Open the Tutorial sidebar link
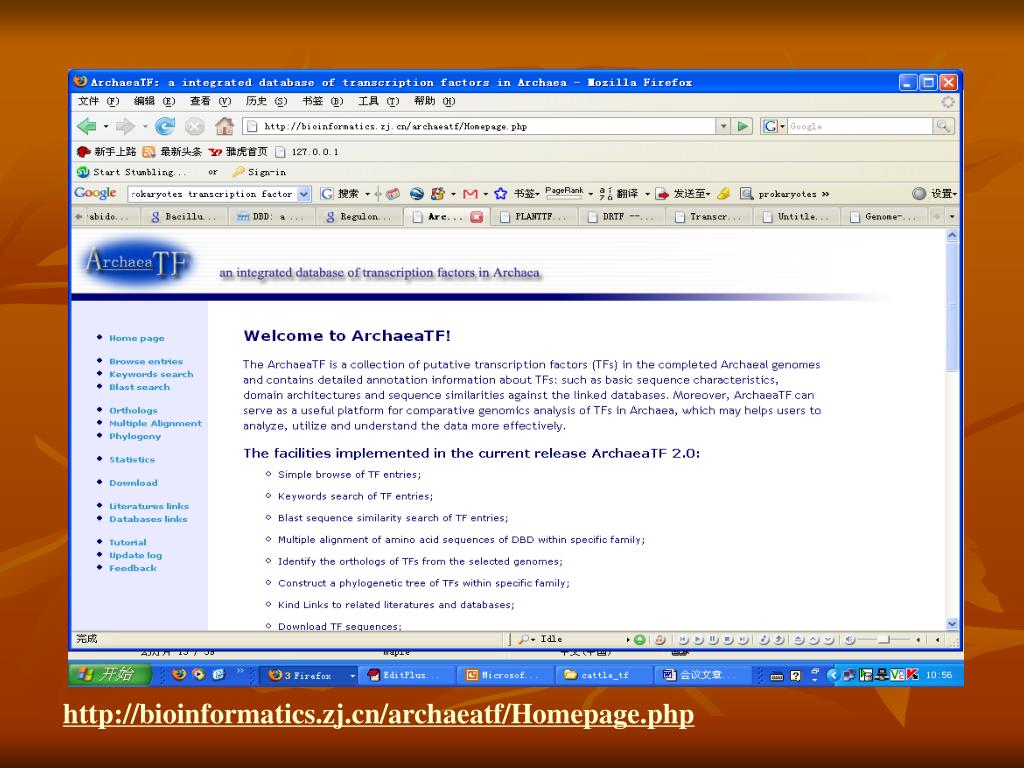 [127, 543]
